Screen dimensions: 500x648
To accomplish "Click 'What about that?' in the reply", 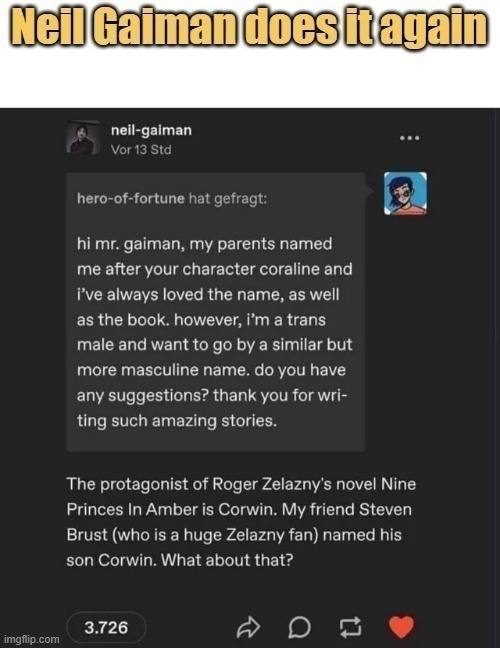I will (227, 560).
